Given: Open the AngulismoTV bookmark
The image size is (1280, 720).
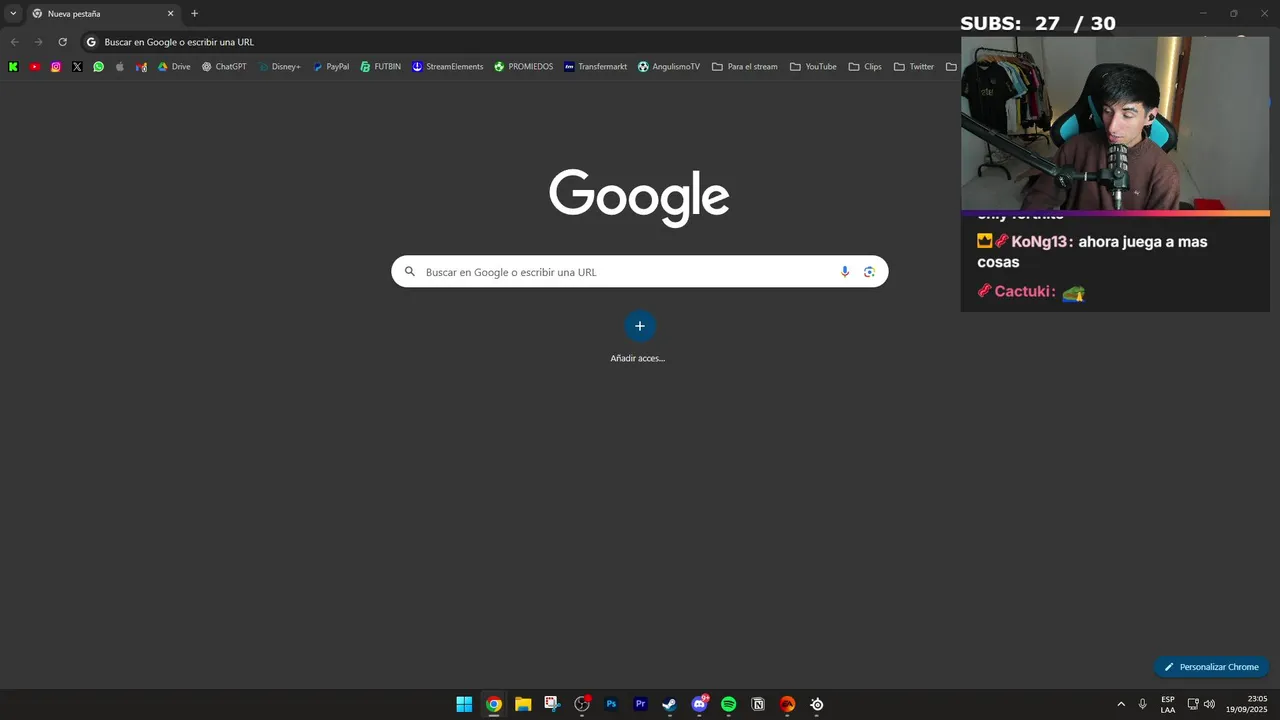Looking at the screenshot, I should (669, 67).
